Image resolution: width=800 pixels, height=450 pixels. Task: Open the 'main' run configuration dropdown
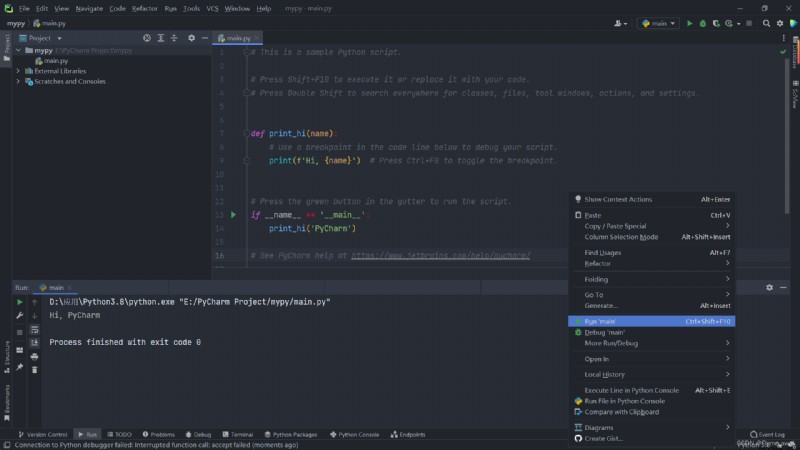(658, 23)
